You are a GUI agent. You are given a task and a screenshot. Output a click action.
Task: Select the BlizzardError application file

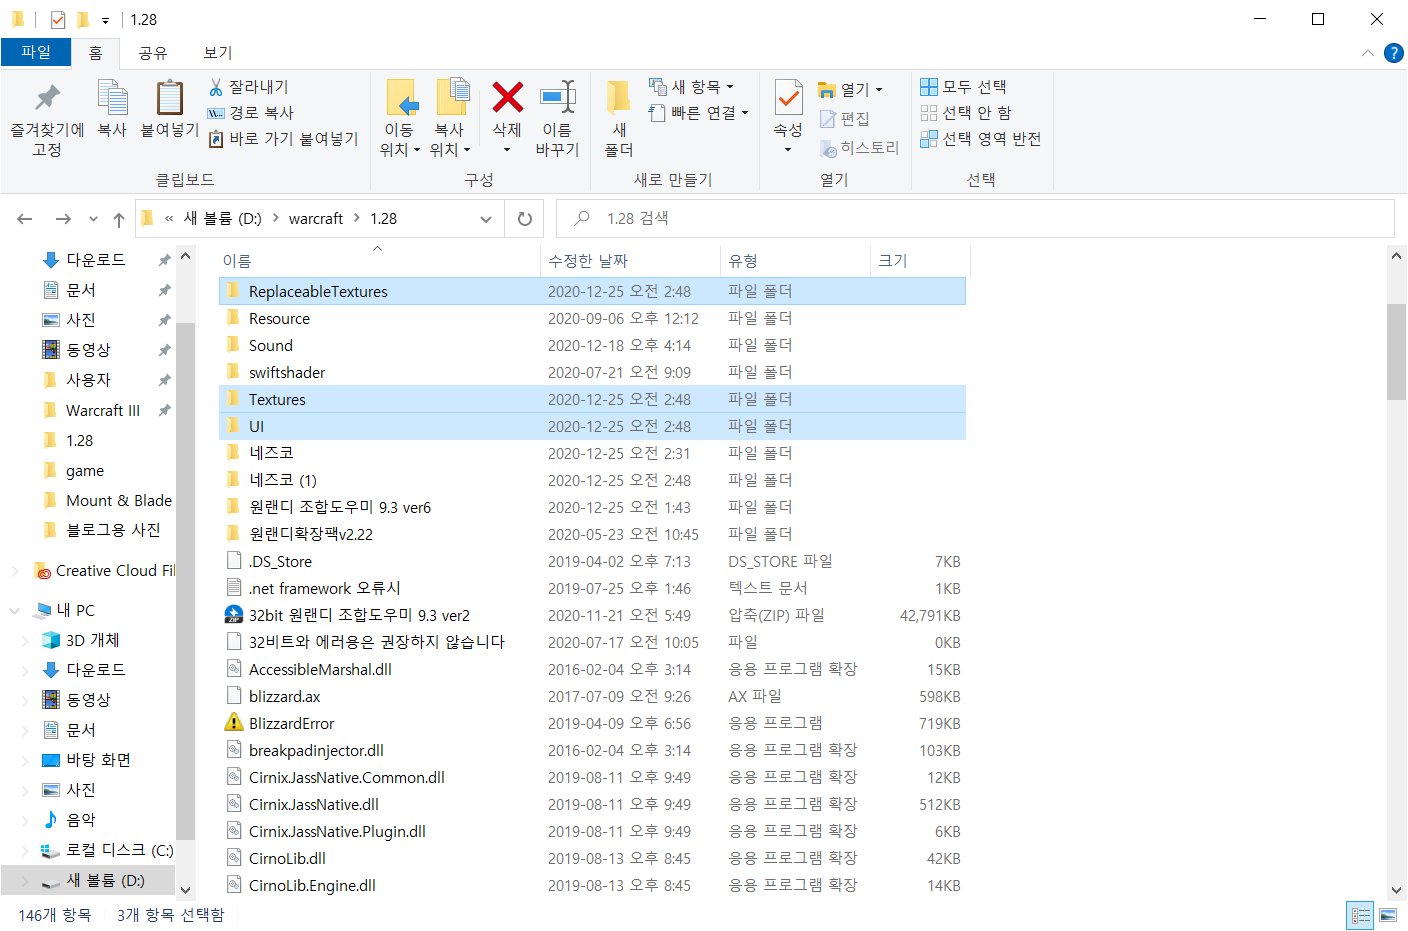(x=592, y=723)
